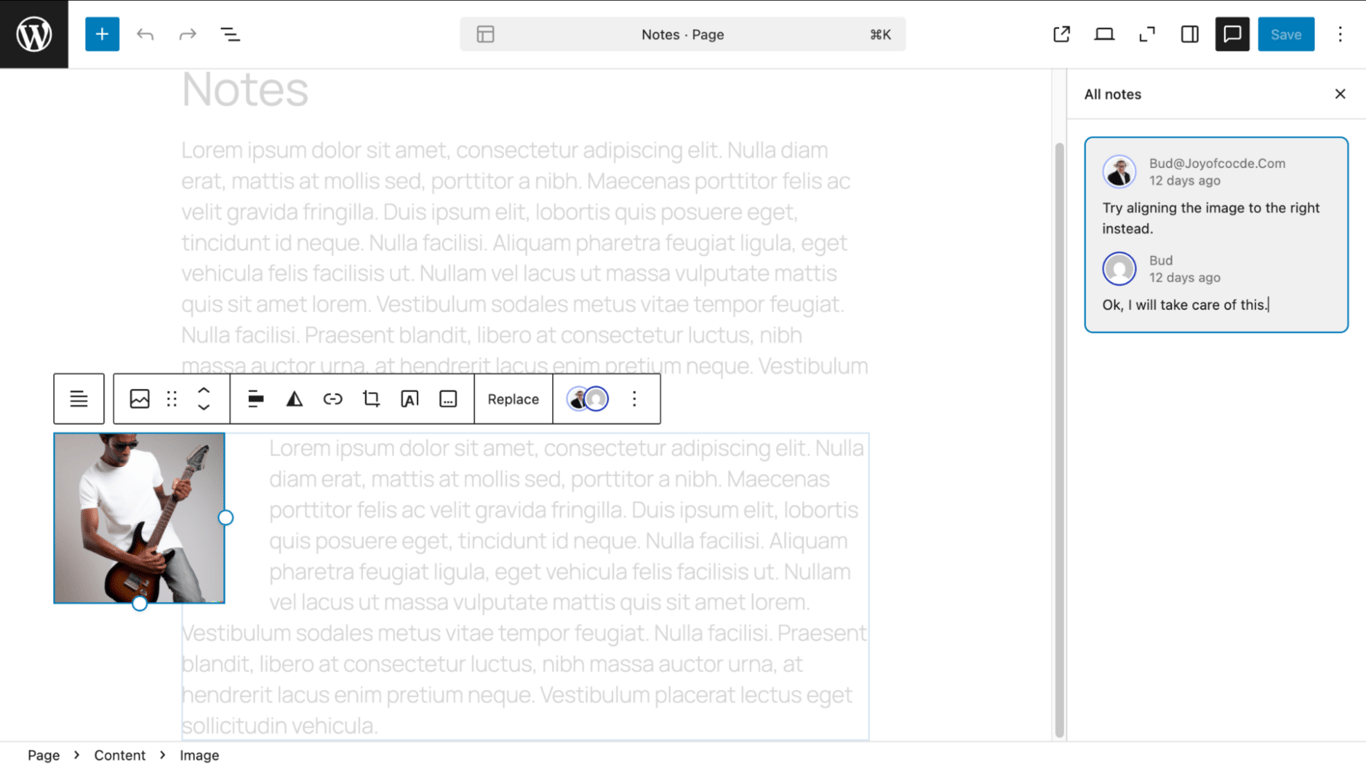Toggle the Settings sidebar panel
The height and width of the screenshot is (768, 1366).
coord(1189,33)
